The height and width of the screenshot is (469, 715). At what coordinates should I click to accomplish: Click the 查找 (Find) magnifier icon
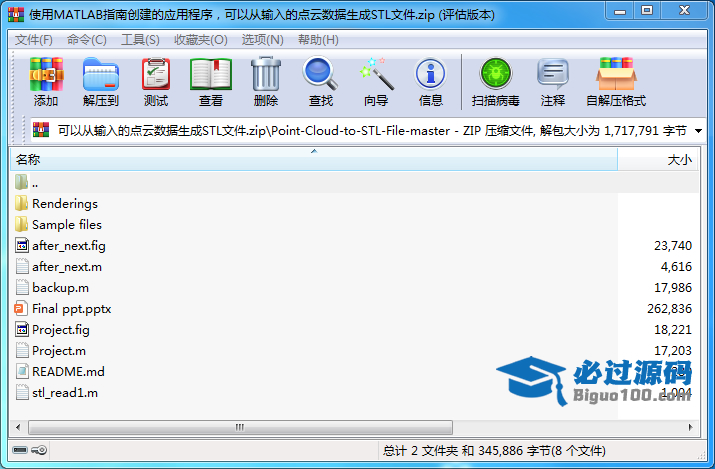point(321,73)
